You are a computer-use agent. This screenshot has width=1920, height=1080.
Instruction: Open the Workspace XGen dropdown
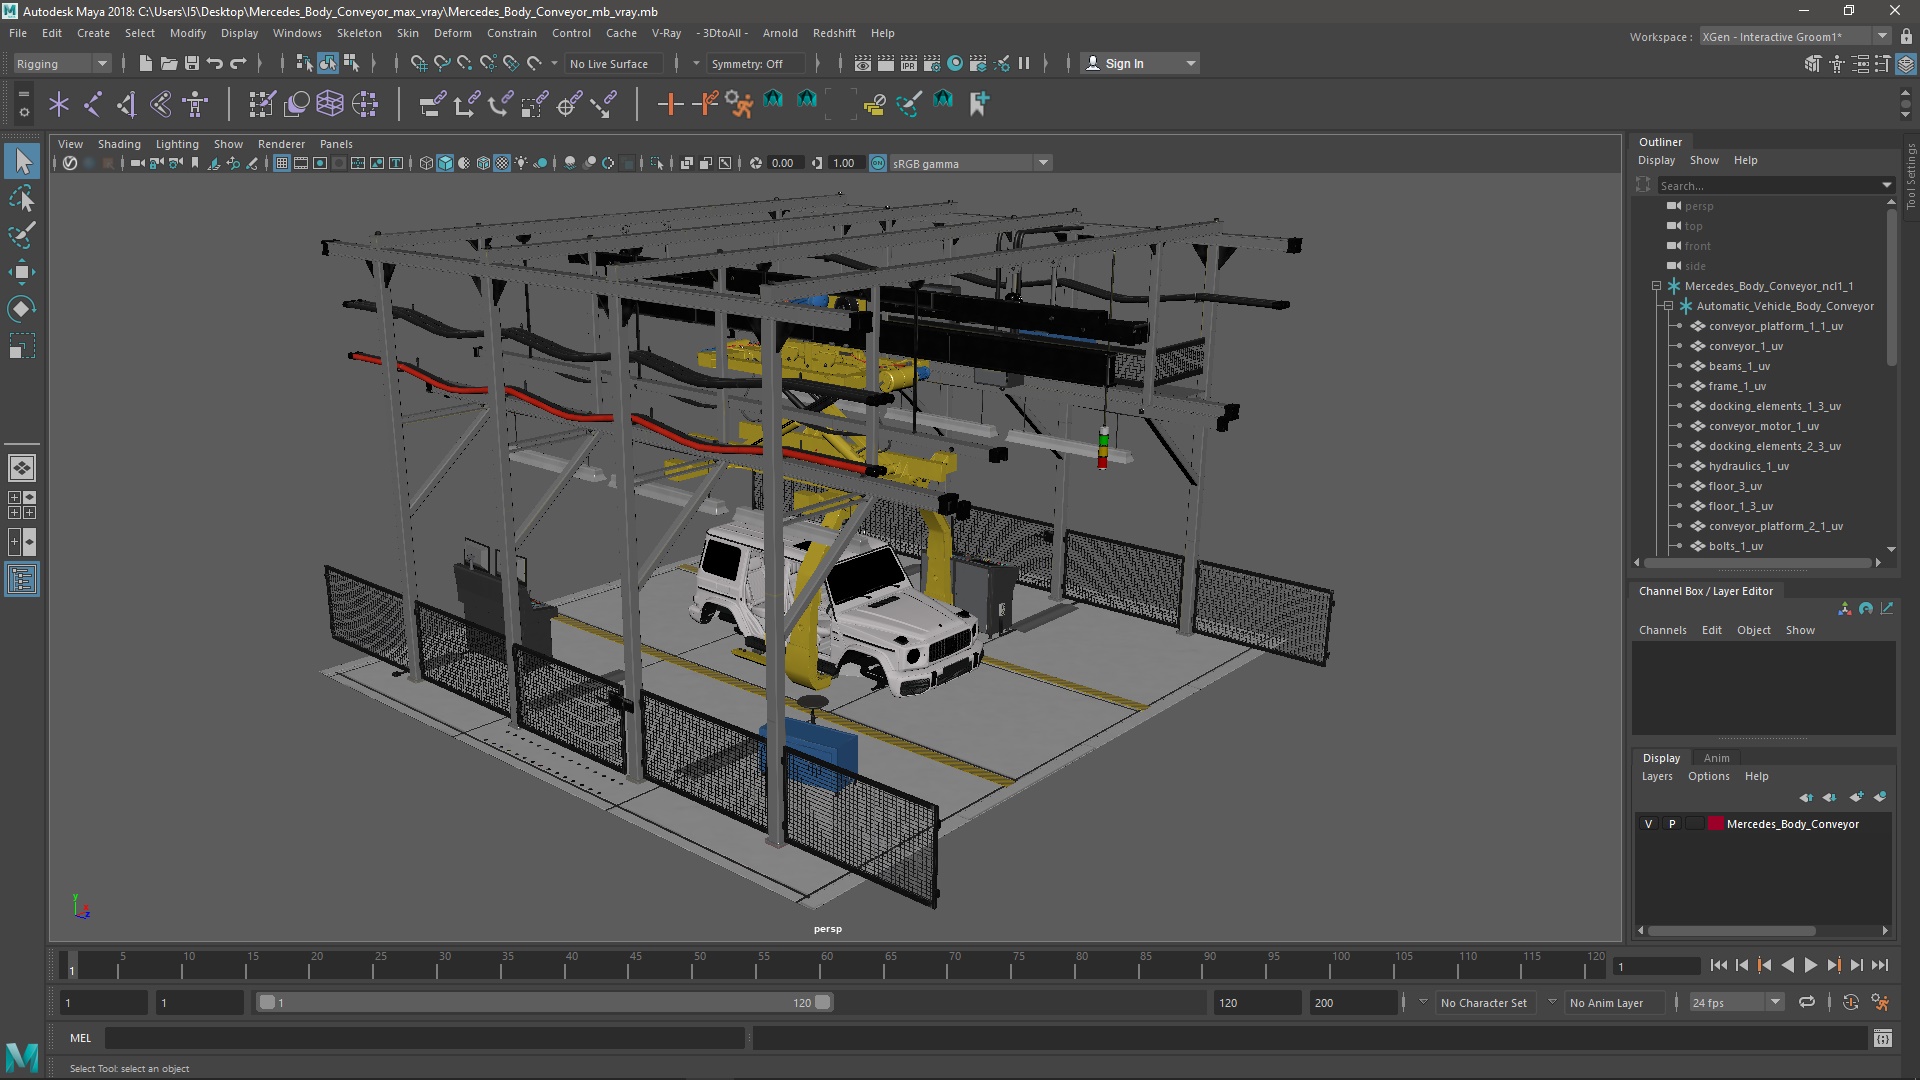tap(1795, 36)
